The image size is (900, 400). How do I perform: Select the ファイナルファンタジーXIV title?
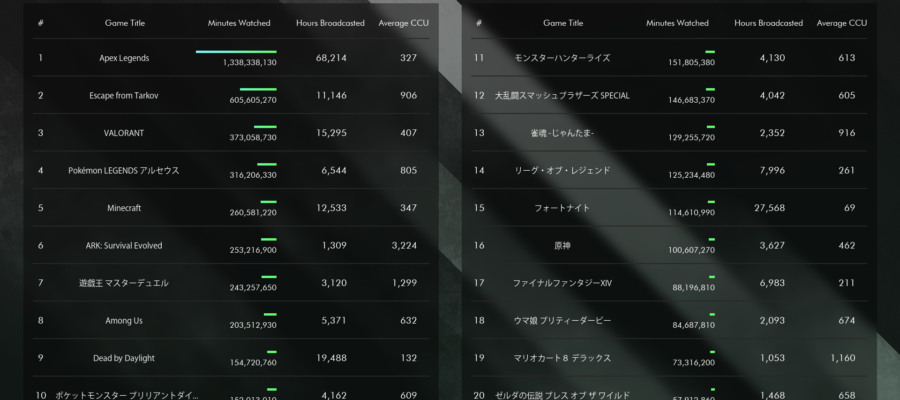pyautogui.click(x=562, y=283)
